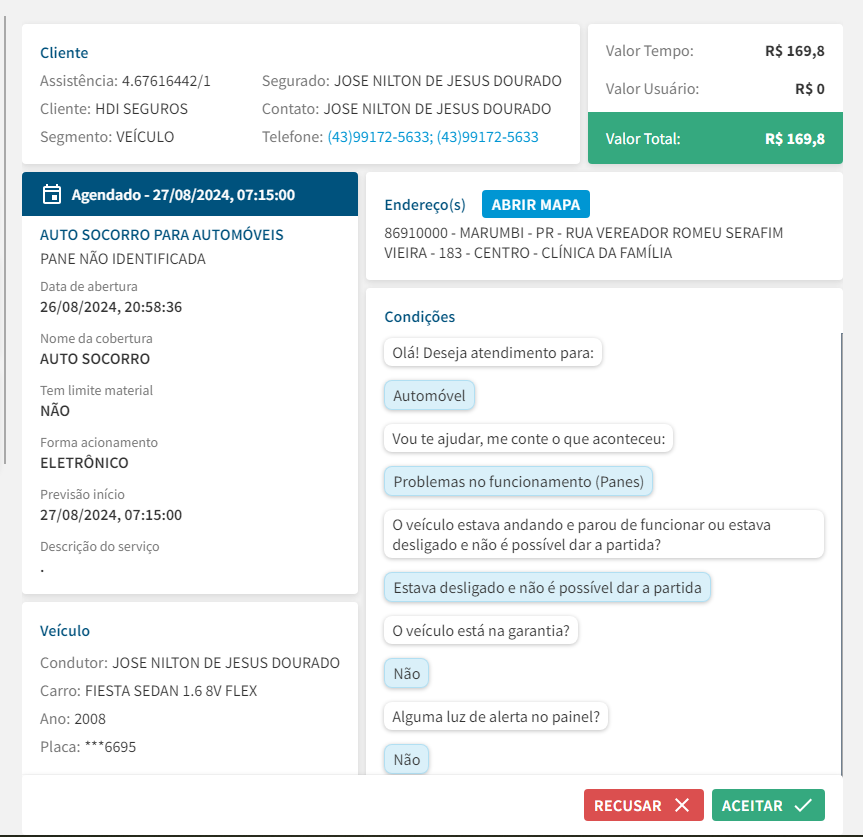Click 'Problemas no funcionamento (Panes)' answer bubble

pos(519,481)
